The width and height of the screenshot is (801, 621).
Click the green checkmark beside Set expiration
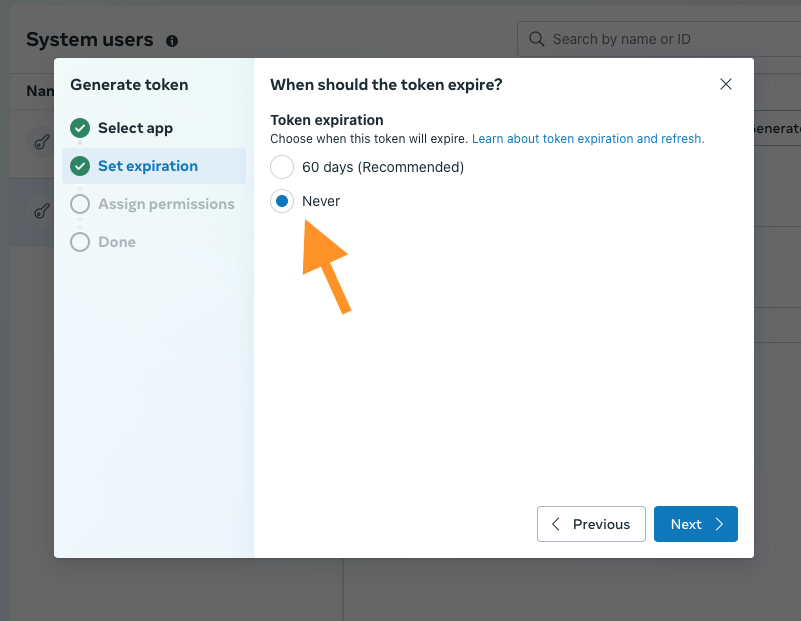coord(80,166)
